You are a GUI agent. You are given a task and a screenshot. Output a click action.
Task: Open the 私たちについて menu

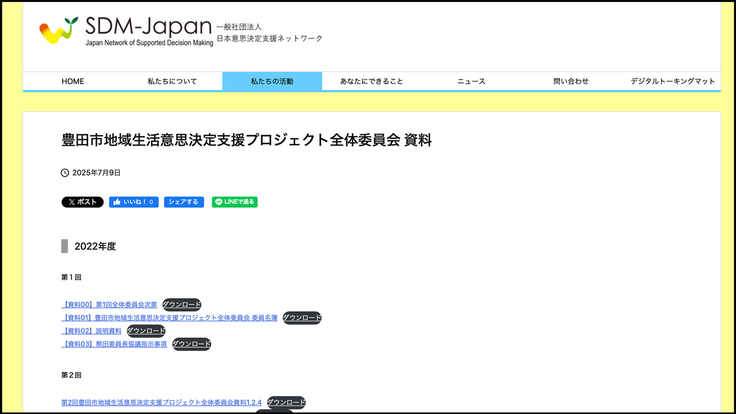click(x=172, y=81)
